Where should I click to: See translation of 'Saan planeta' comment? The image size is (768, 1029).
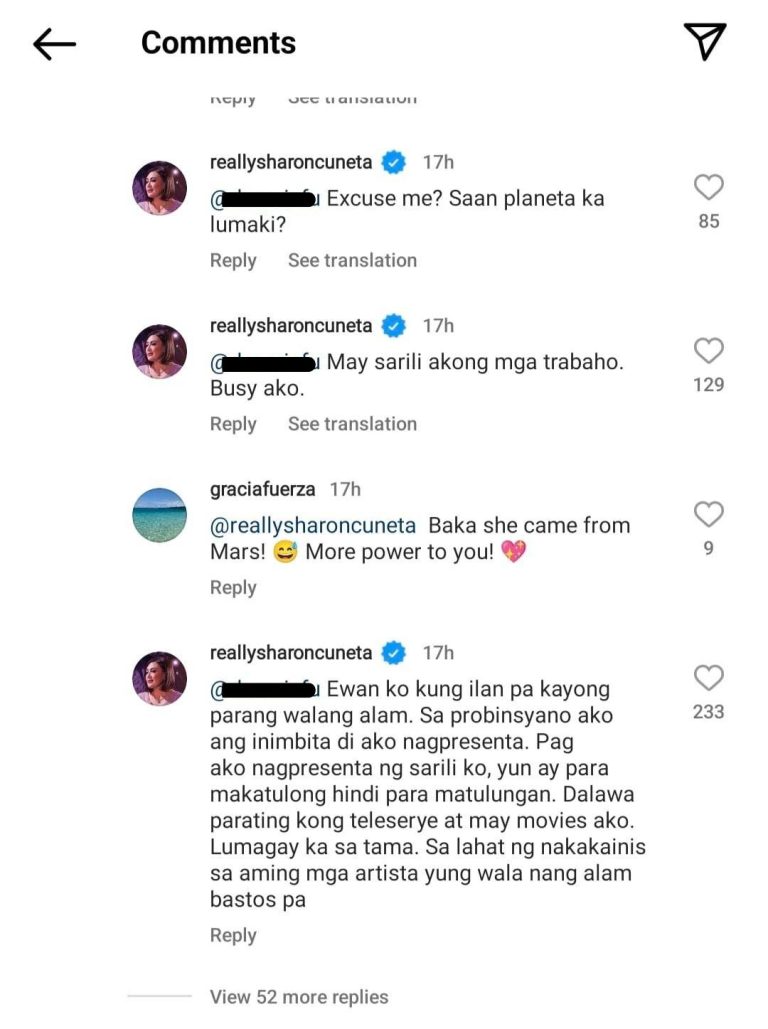click(352, 260)
